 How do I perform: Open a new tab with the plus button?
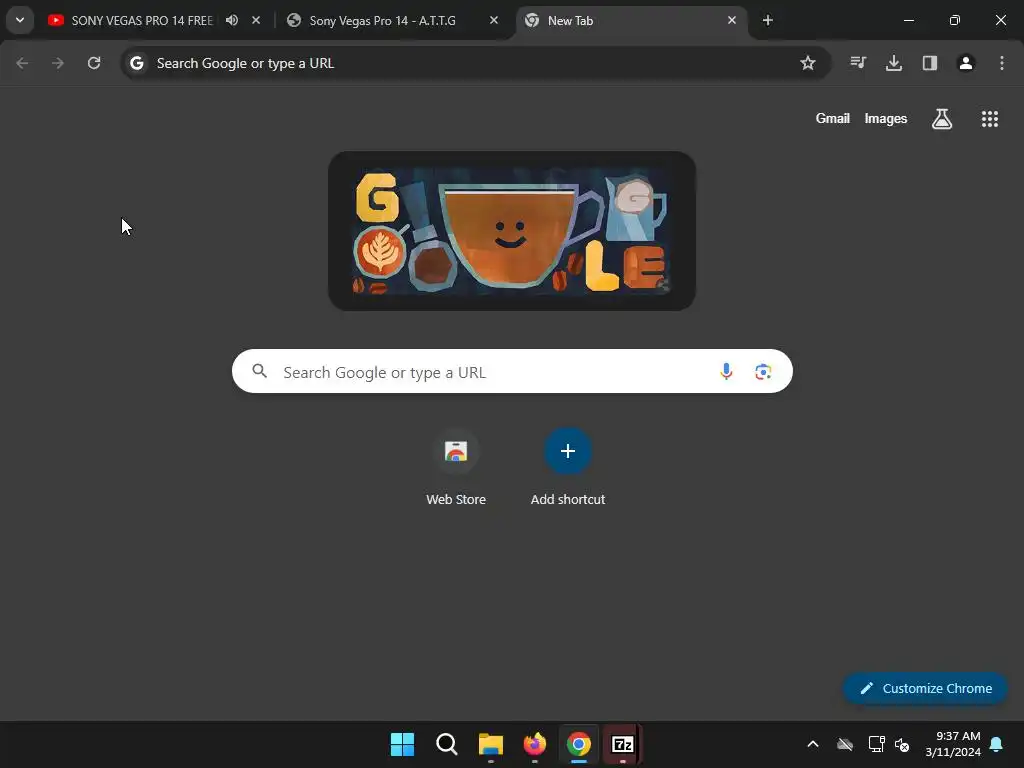[768, 20]
